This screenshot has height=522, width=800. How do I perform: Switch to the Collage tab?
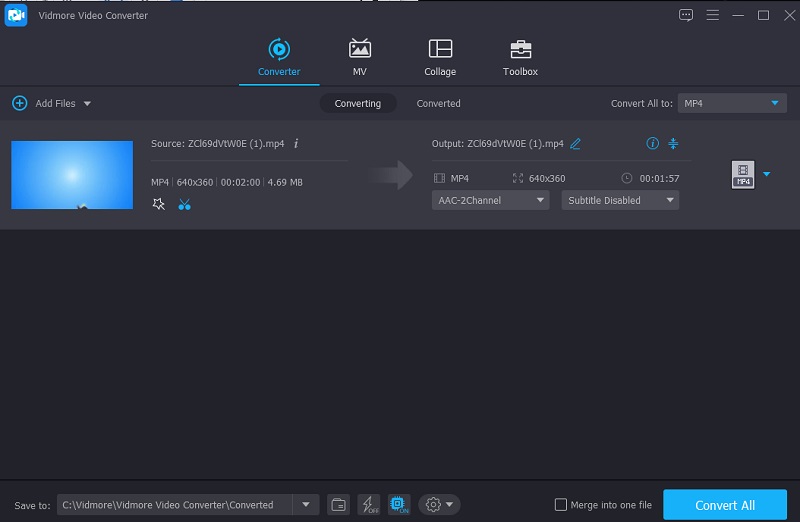tap(440, 57)
